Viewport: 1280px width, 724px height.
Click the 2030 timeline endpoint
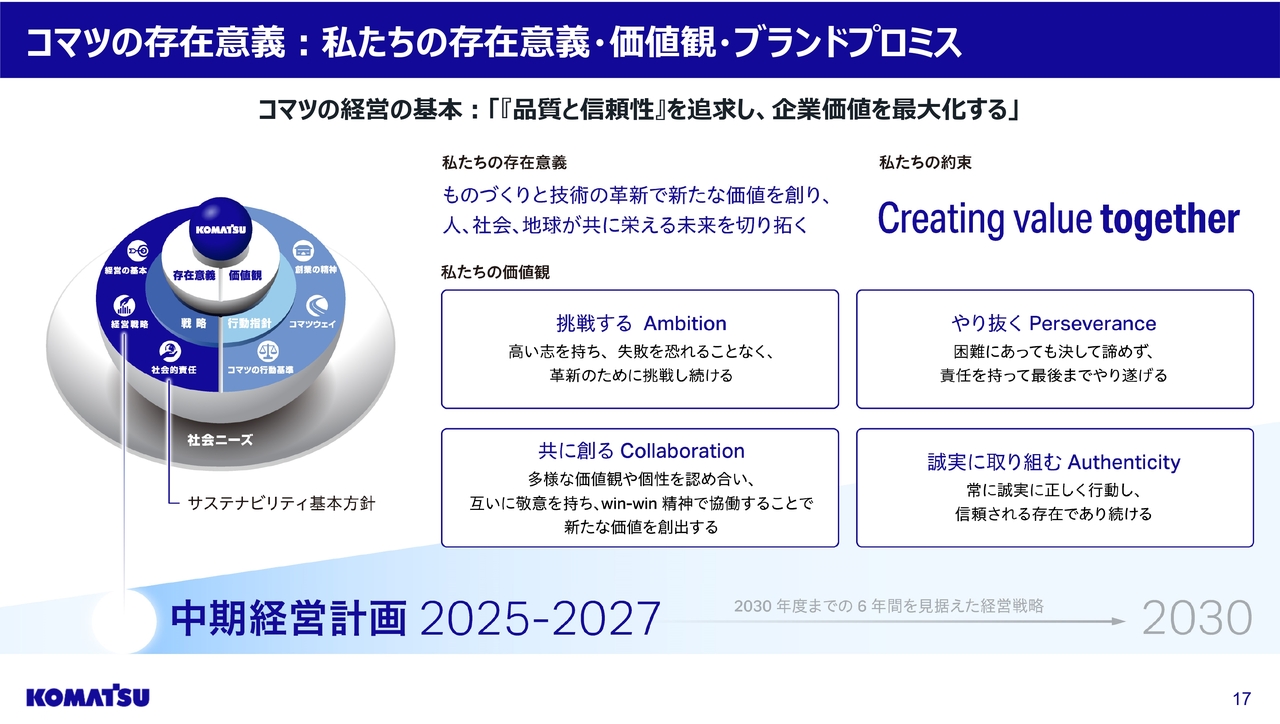coord(1196,619)
